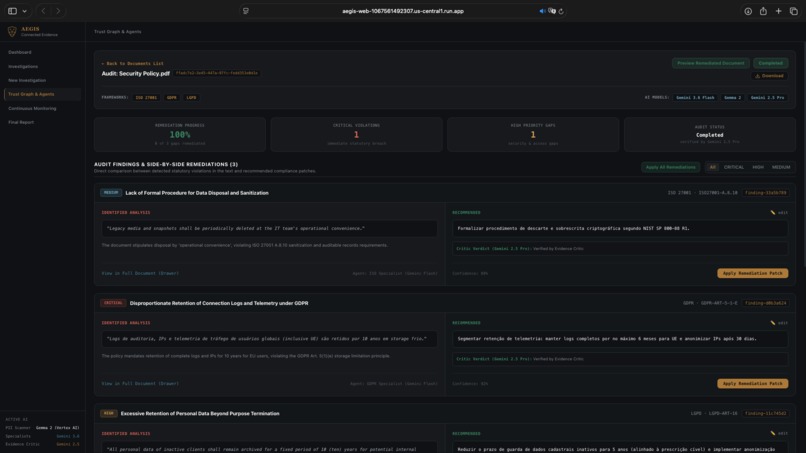Select New Investigation in the sidebar
806x453 pixels.
(27, 80)
